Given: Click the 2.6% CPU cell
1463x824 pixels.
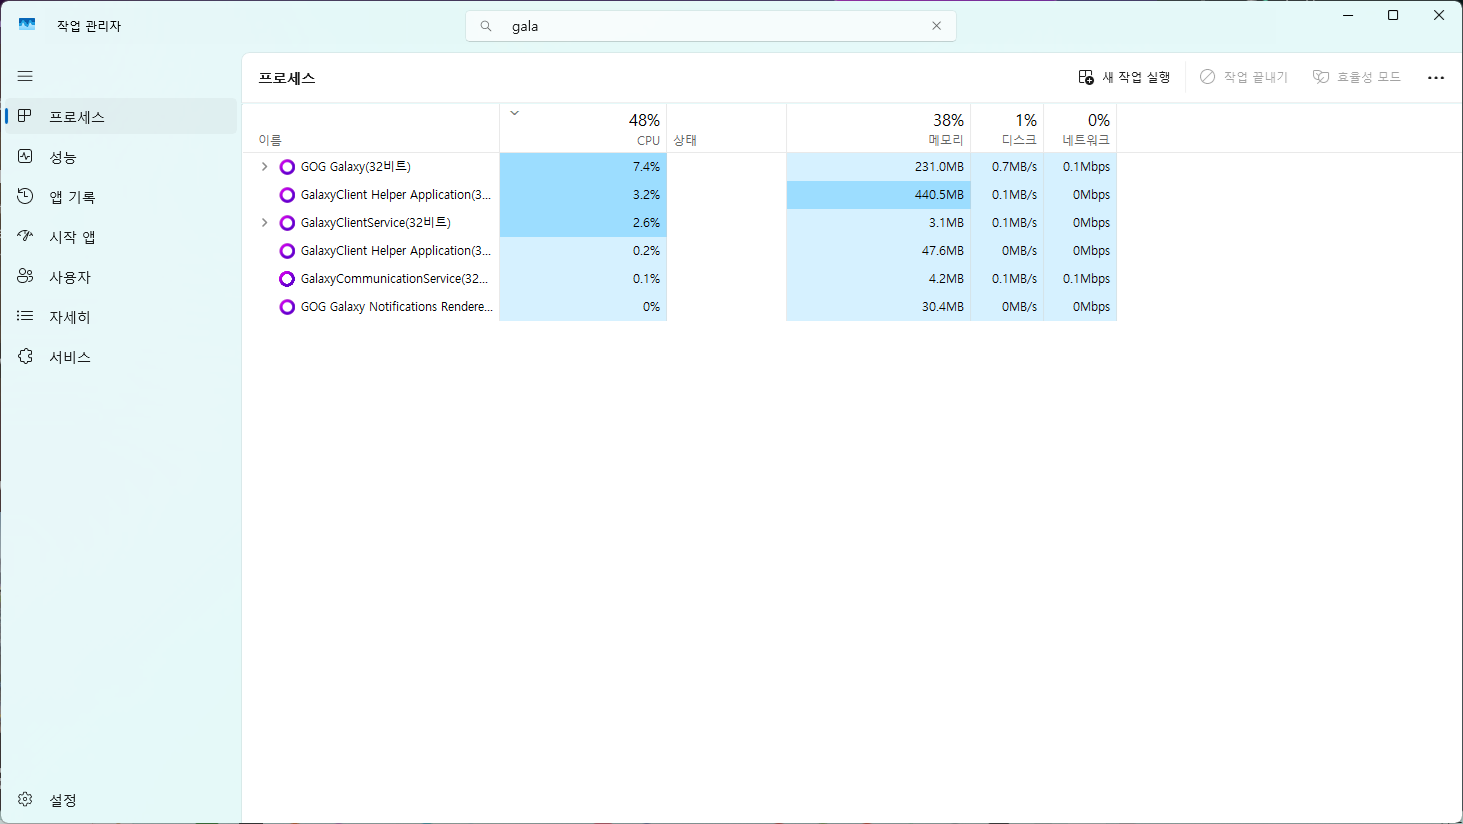Looking at the screenshot, I should click(583, 223).
